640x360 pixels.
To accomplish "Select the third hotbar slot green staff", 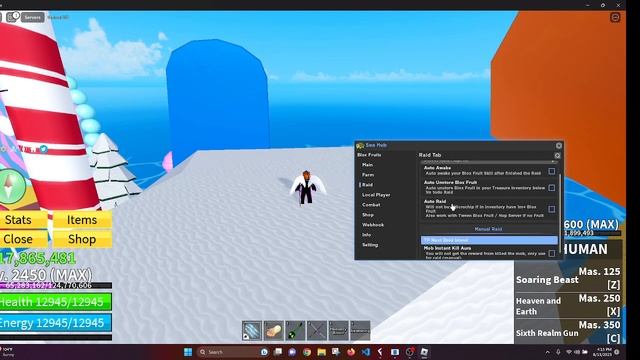I will tap(295, 330).
